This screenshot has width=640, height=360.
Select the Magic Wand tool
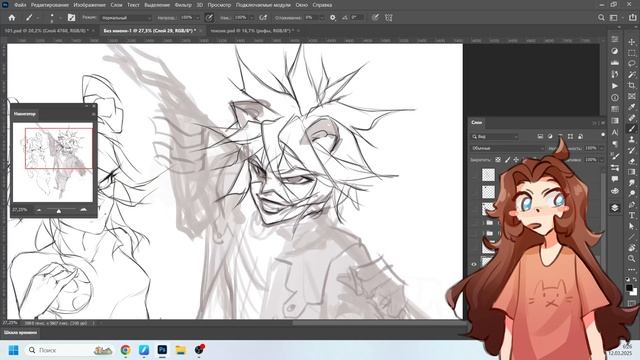631,74
